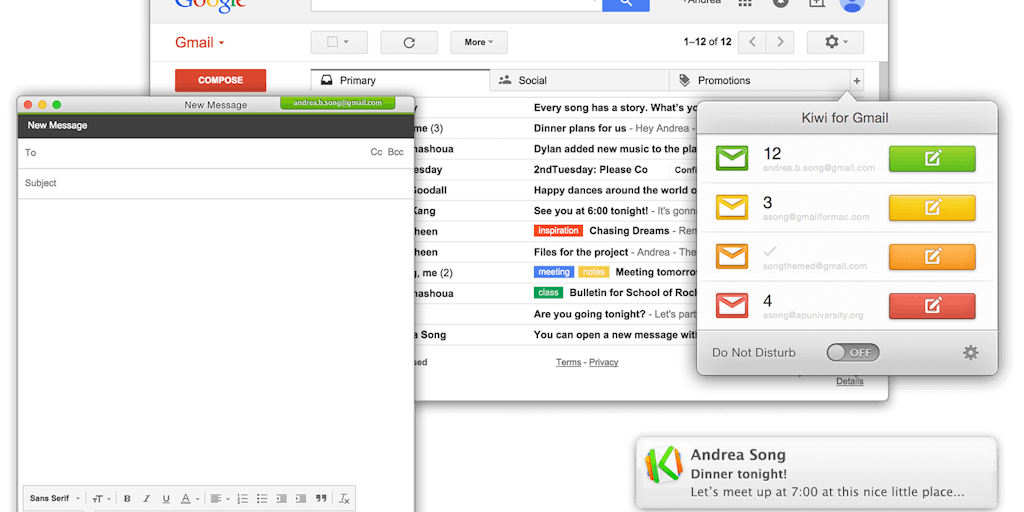Open Kiwi for Gmail settings gear
Image resolution: width=1024 pixels, height=512 pixels.
click(970, 353)
